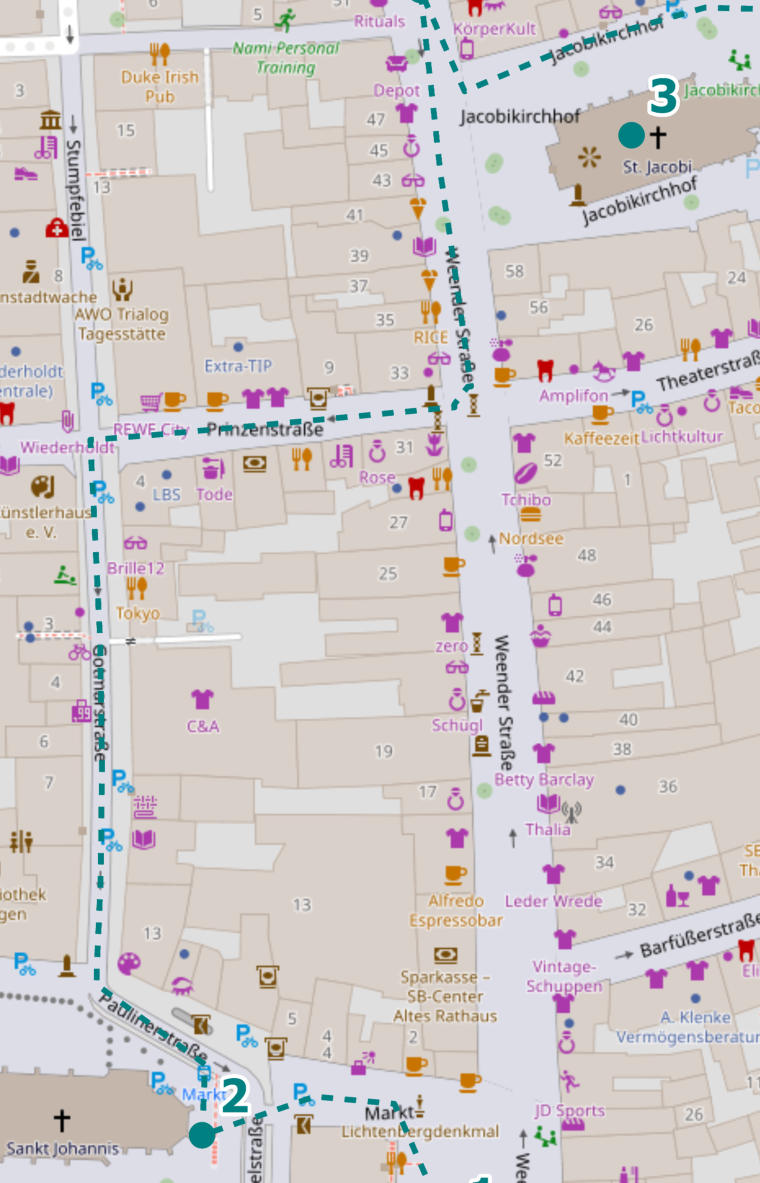760x1183 pixels.
Task: Click the KörperKult shop label
Action: (494, 29)
